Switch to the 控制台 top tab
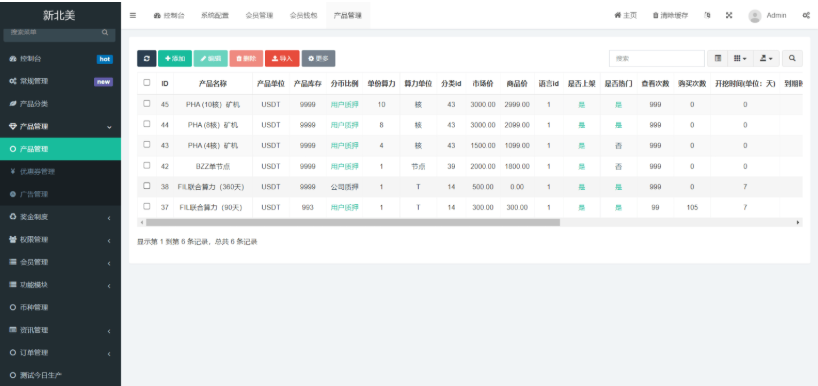818x386 pixels. pyautogui.click(x=169, y=16)
